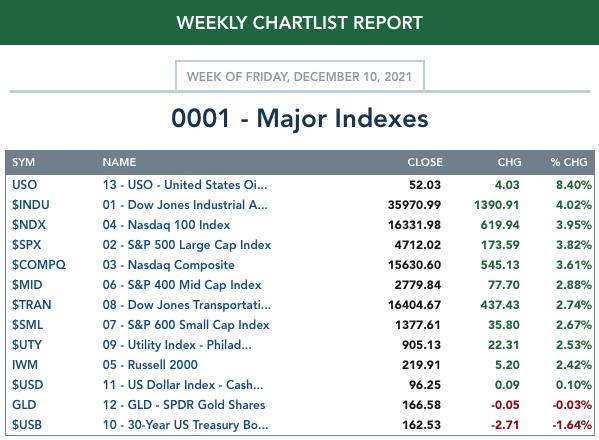599x440 pixels.
Task: Sort by the % CHG column header
Action: [x=569, y=162]
